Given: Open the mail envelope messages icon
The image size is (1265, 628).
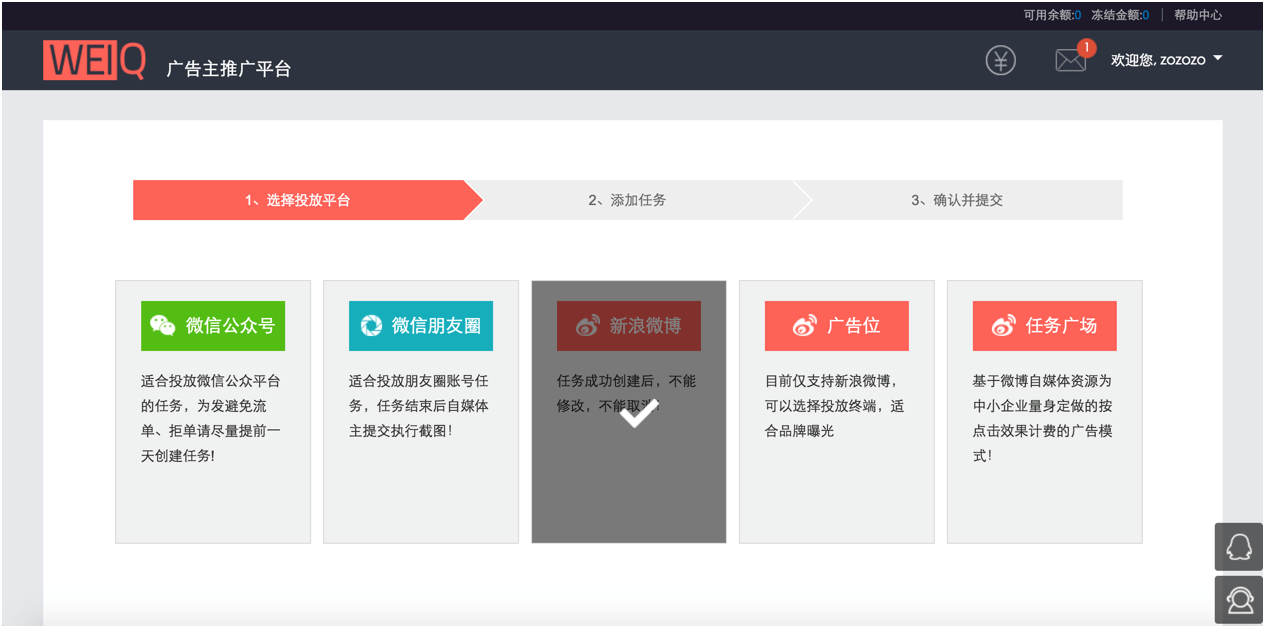Looking at the screenshot, I should [x=1069, y=61].
